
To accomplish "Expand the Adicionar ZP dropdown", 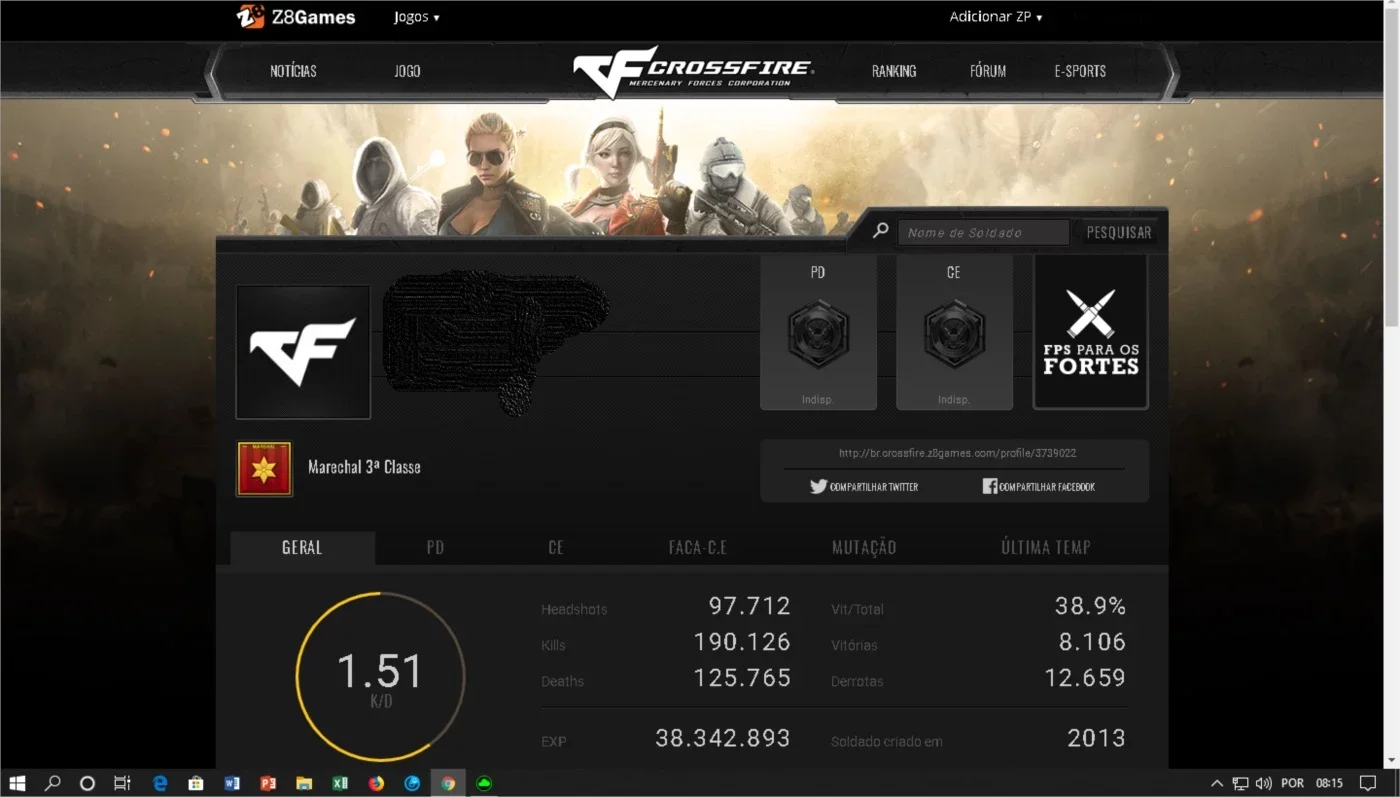I will pyautogui.click(x=995, y=17).
